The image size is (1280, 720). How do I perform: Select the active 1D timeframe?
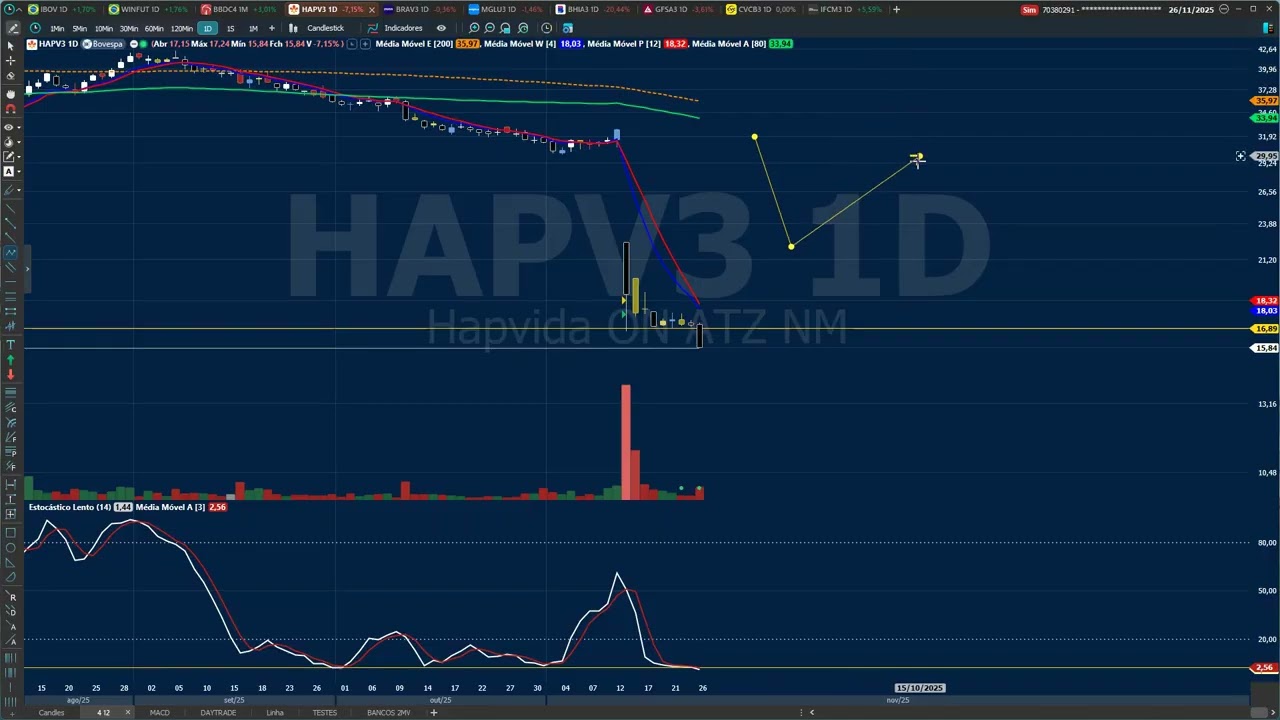(x=207, y=28)
